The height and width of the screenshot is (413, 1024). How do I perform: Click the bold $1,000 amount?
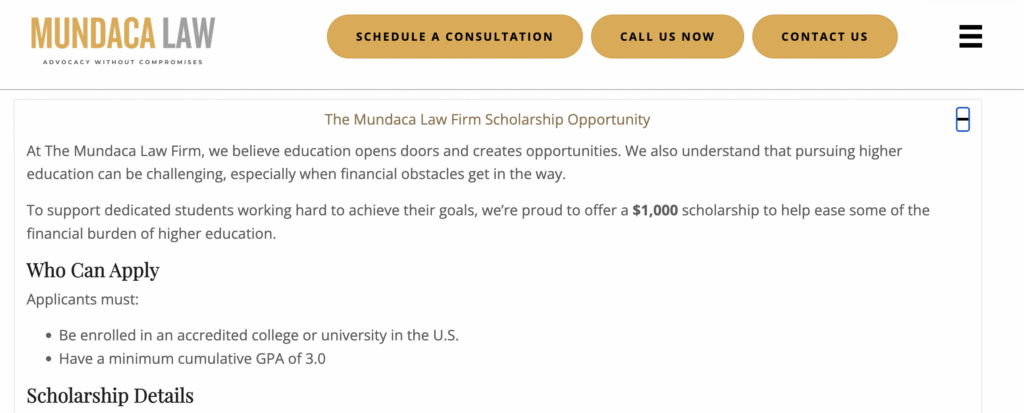coord(653,211)
